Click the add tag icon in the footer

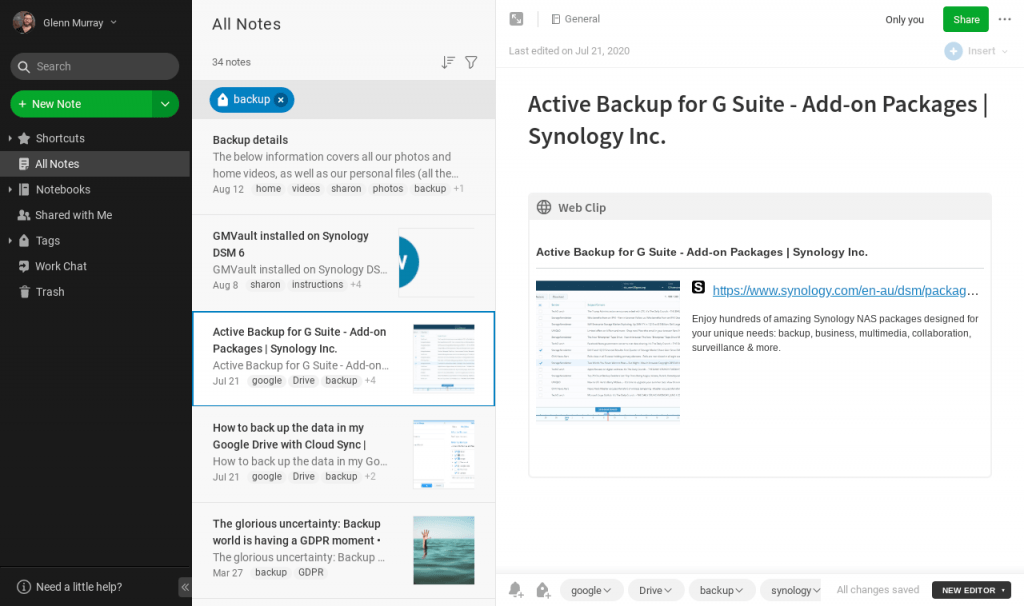[543, 590]
